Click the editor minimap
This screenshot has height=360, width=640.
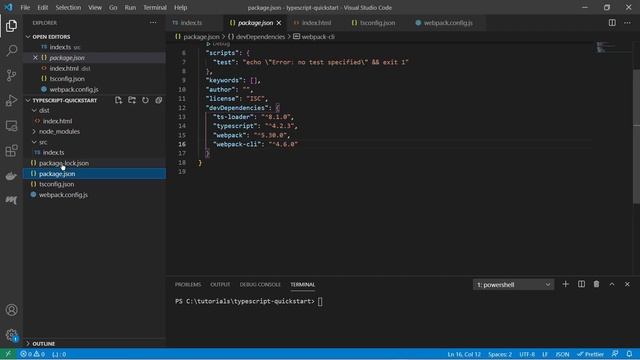(x=613, y=47)
